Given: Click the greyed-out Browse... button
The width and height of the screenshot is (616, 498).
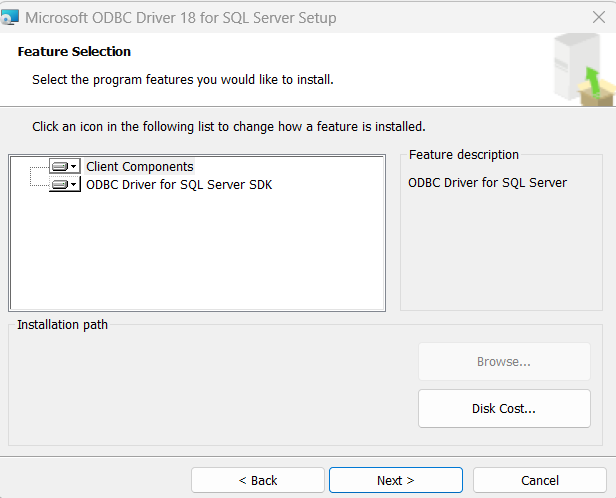Looking at the screenshot, I should [504, 362].
